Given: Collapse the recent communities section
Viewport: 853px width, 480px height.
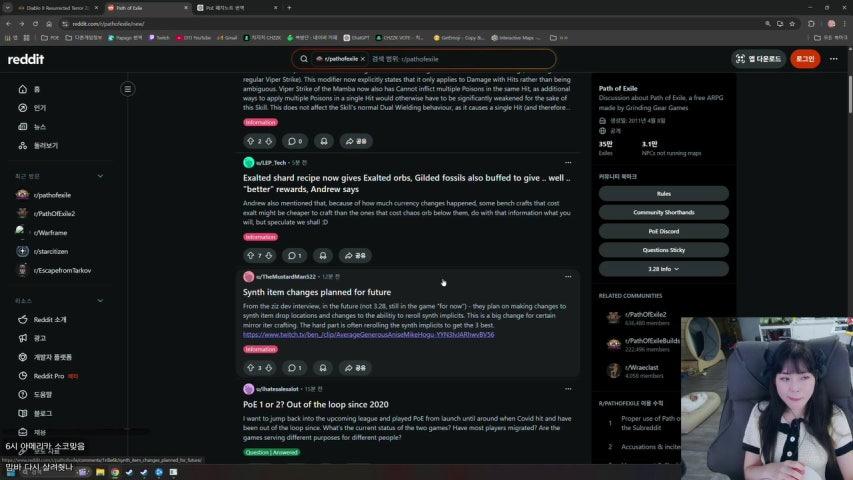Looking at the screenshot, I should (100, 176).
